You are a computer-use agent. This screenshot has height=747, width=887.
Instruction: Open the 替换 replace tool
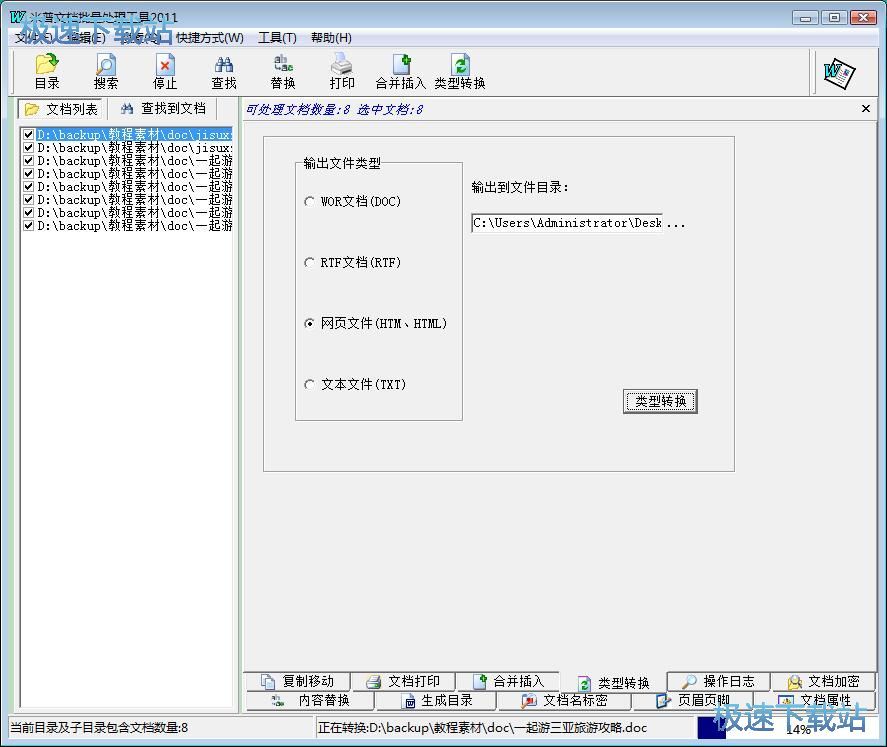[283, 72]
